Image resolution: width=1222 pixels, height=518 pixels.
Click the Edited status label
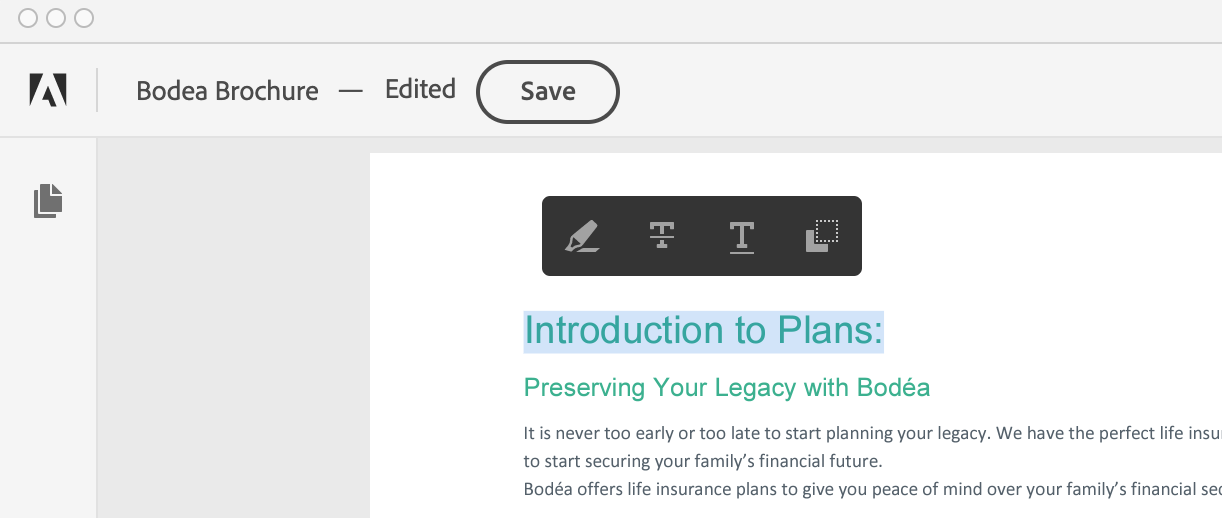tap(420, 90)
